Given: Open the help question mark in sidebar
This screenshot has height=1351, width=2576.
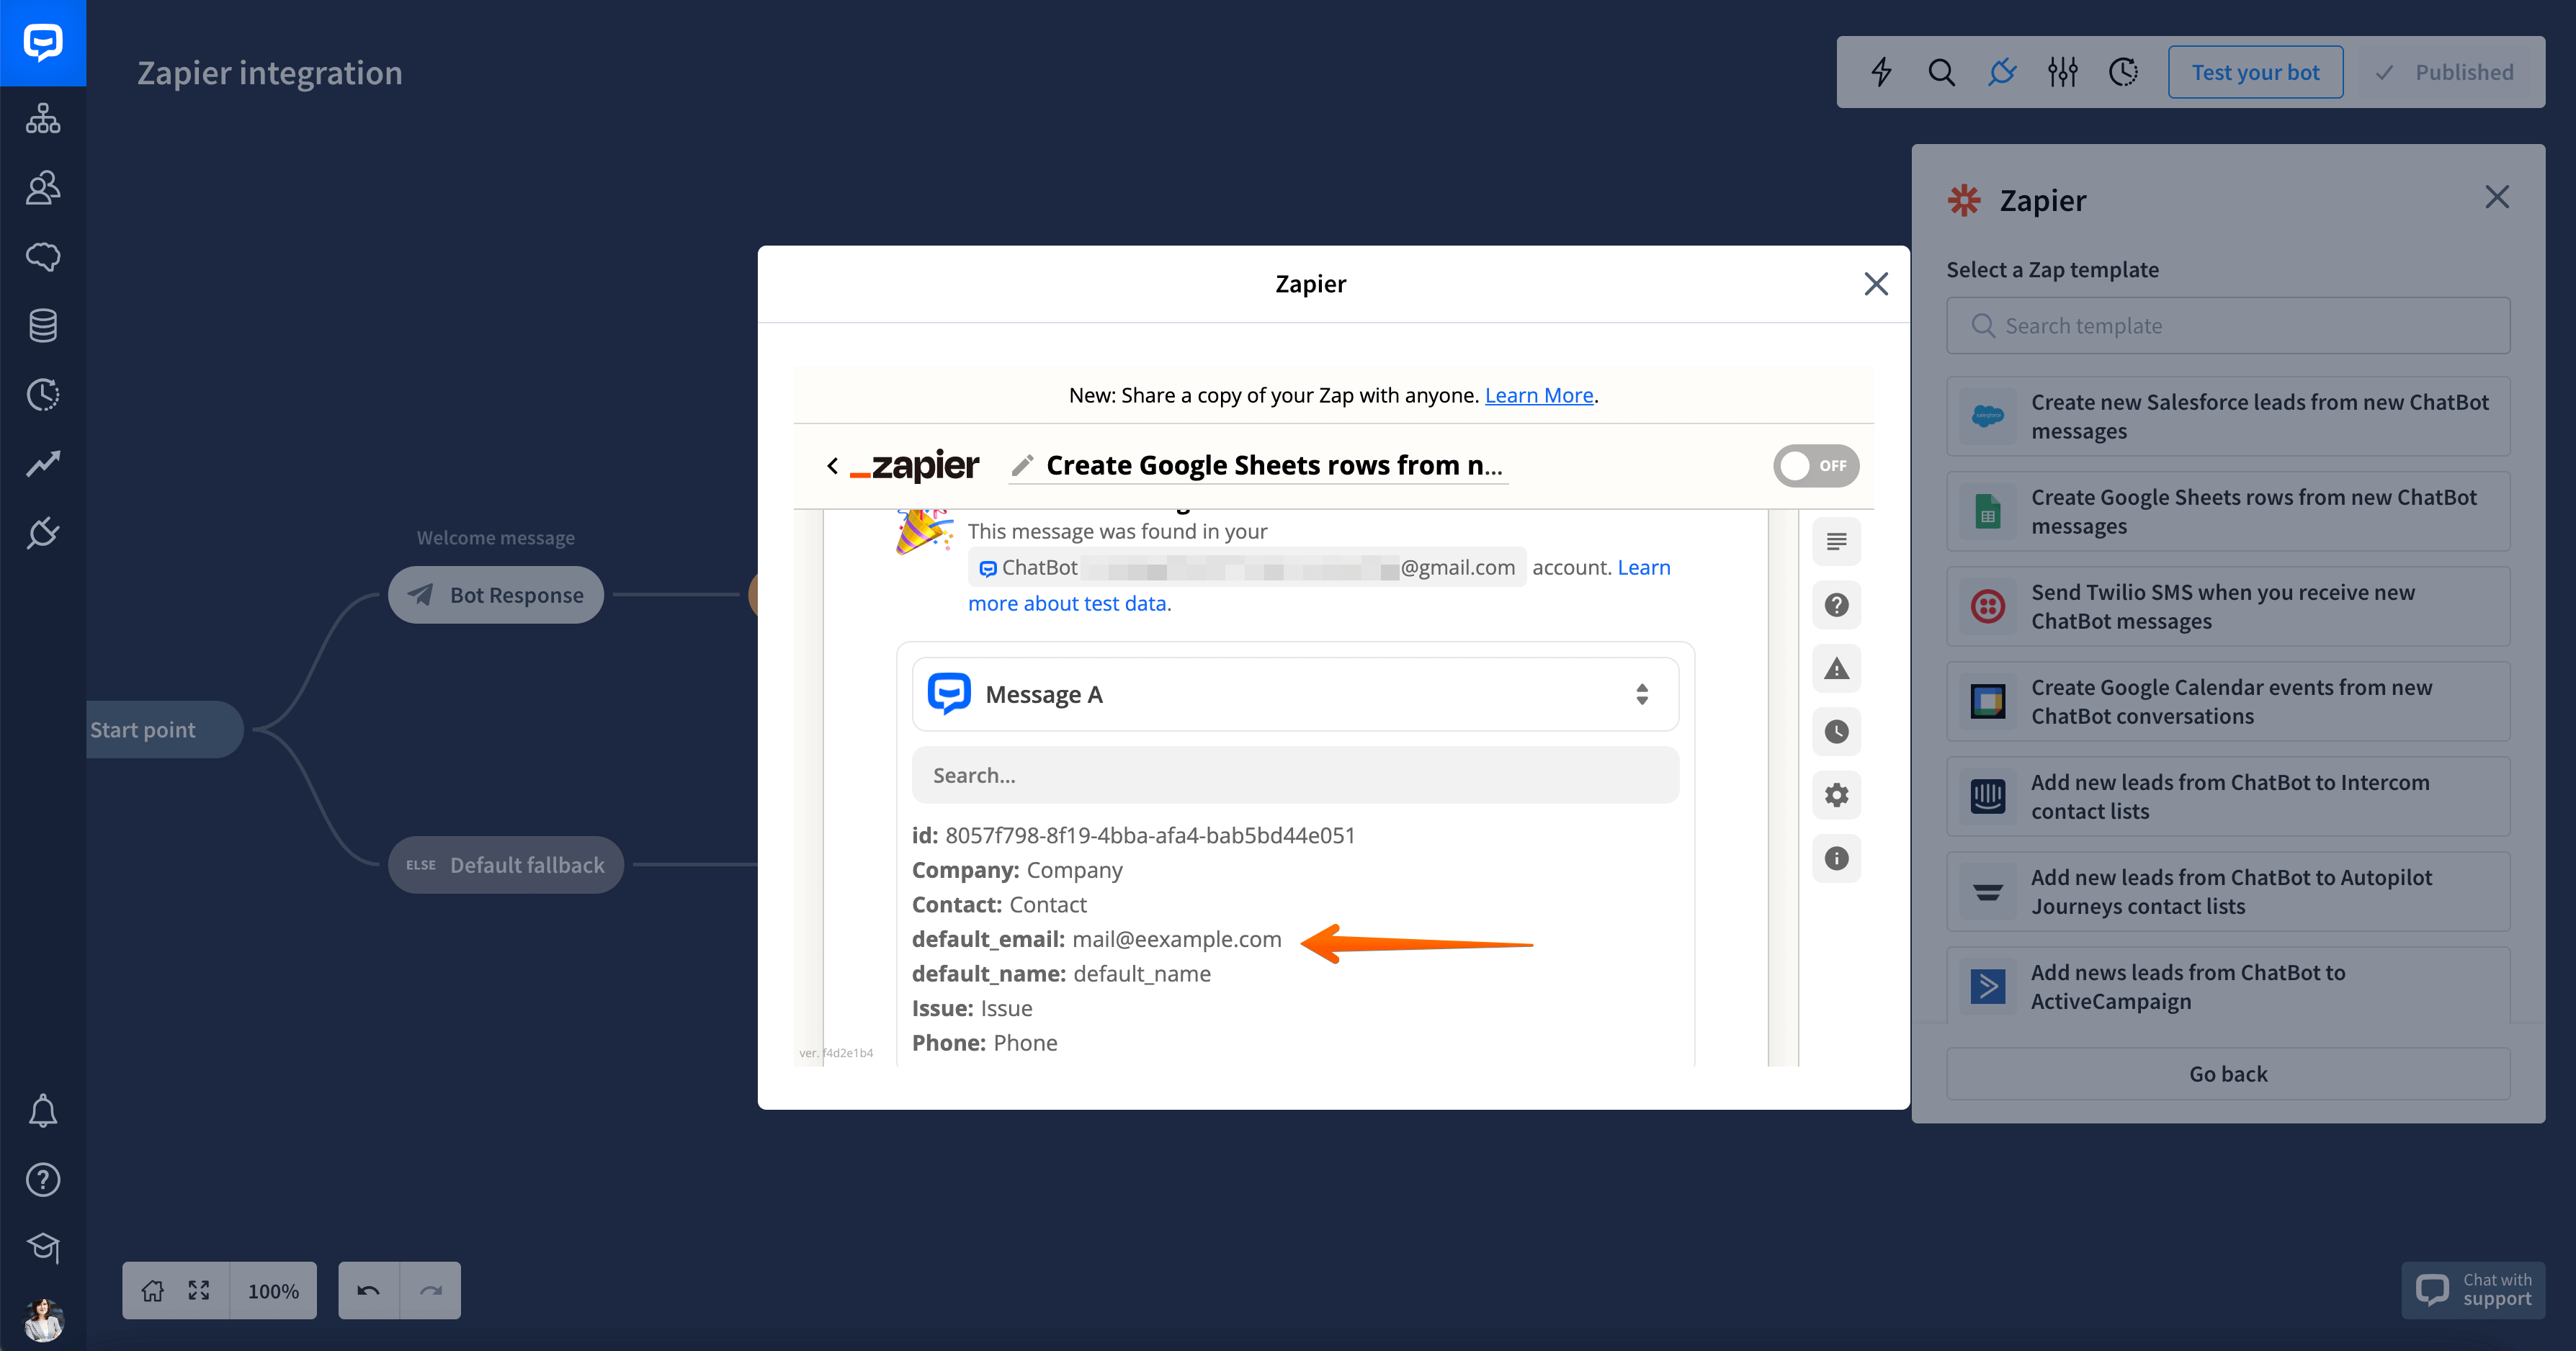Looking at the screenshot, I should (x=43, y=1179).
